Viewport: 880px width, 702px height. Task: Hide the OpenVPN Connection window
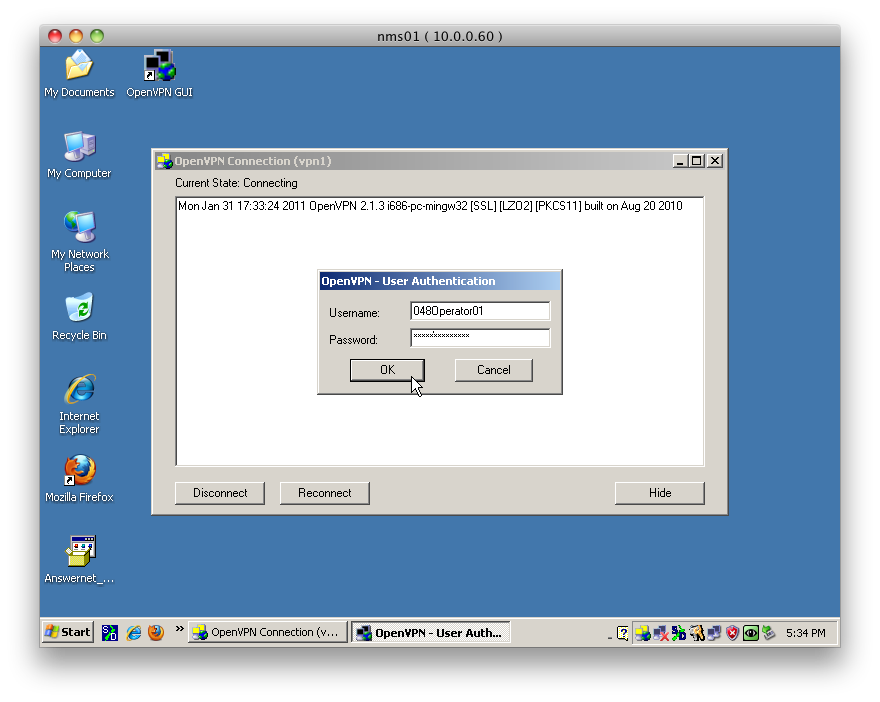(660, 493)
